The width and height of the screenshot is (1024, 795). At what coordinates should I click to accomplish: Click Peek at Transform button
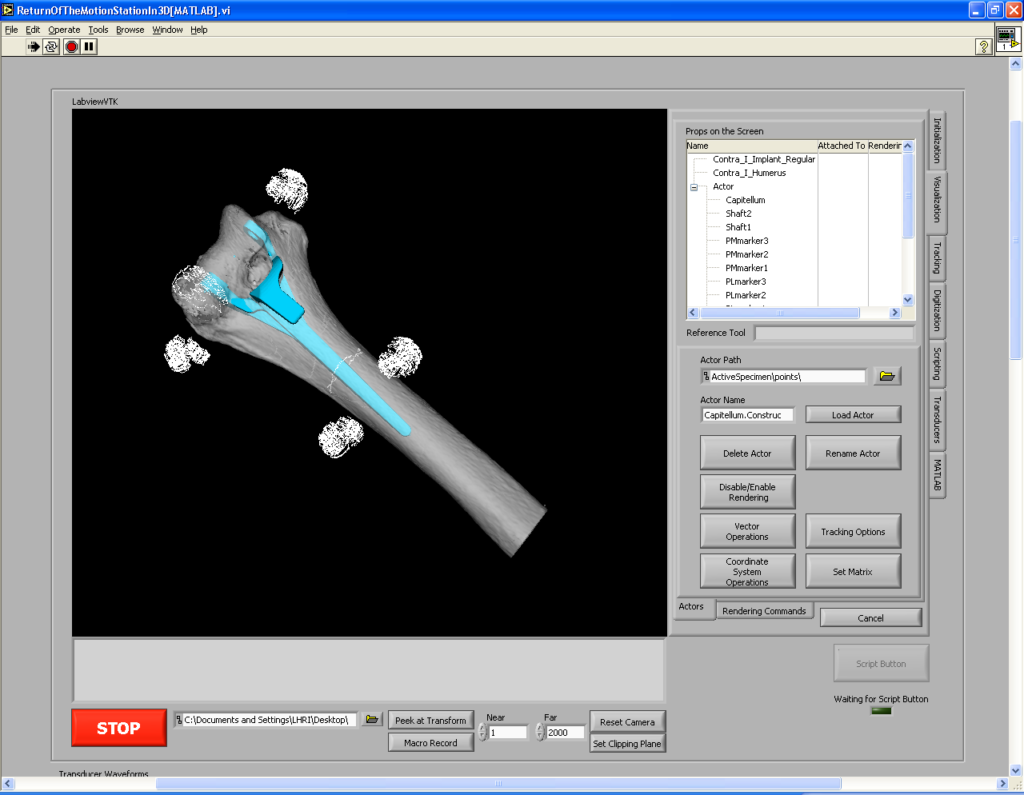click(431, 721)
